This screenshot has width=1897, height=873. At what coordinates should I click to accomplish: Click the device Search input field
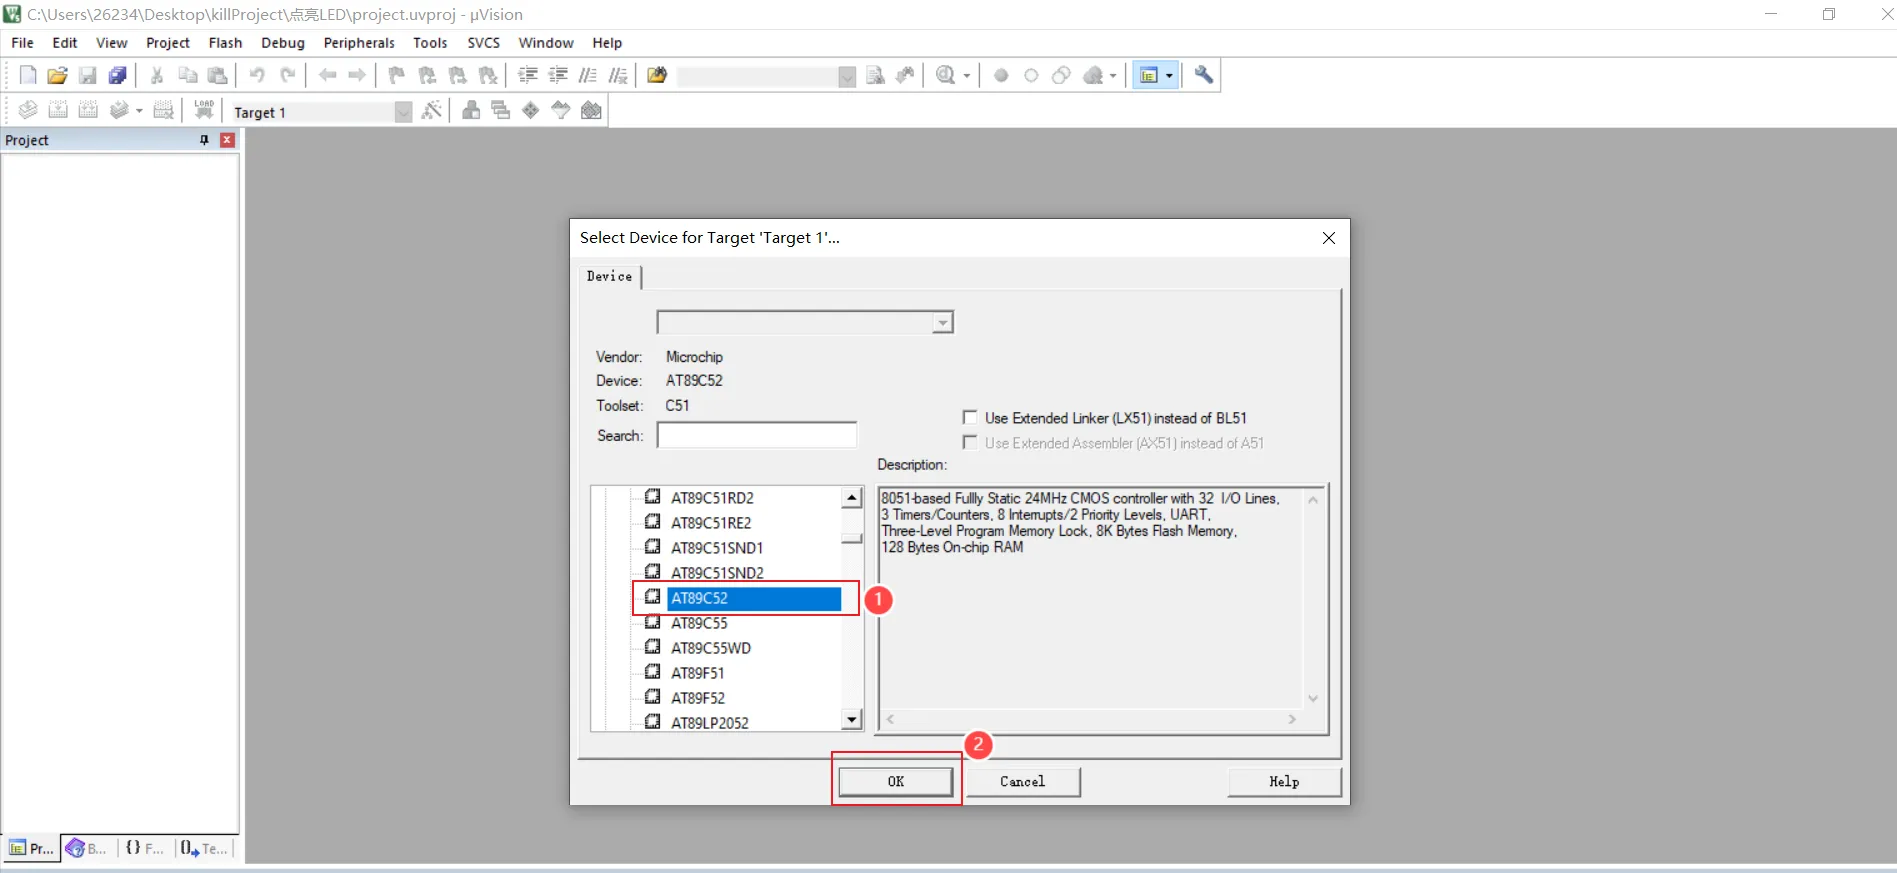pos(756,436)
